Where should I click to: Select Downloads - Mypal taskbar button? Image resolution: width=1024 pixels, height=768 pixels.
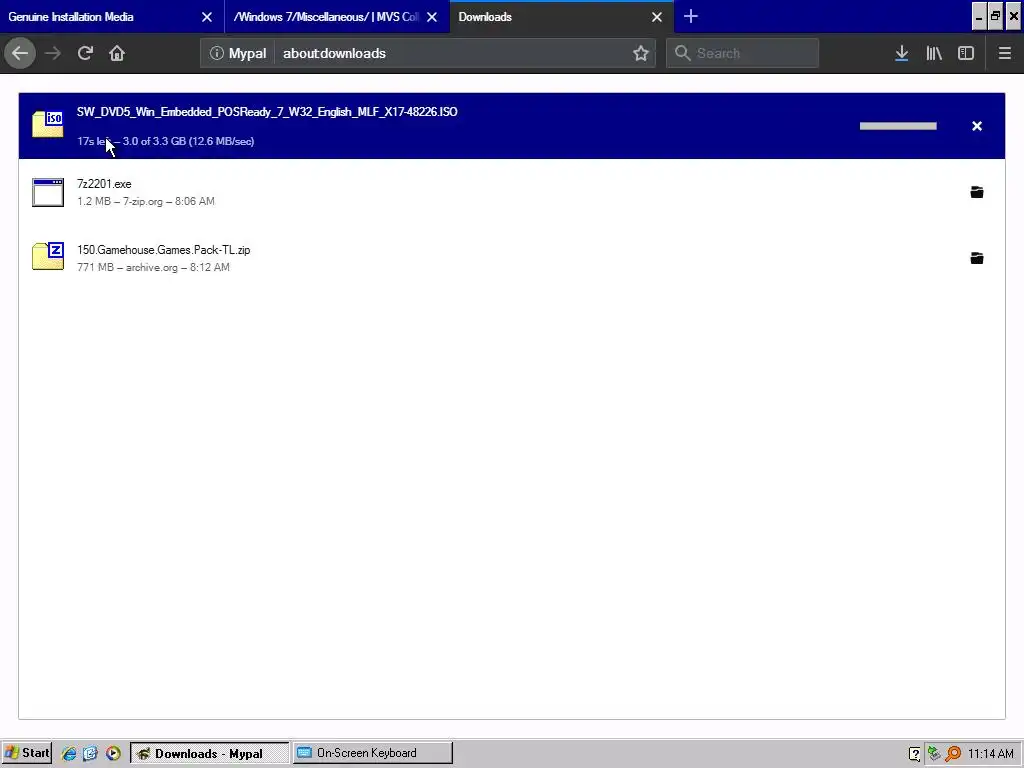coord(210,753)
